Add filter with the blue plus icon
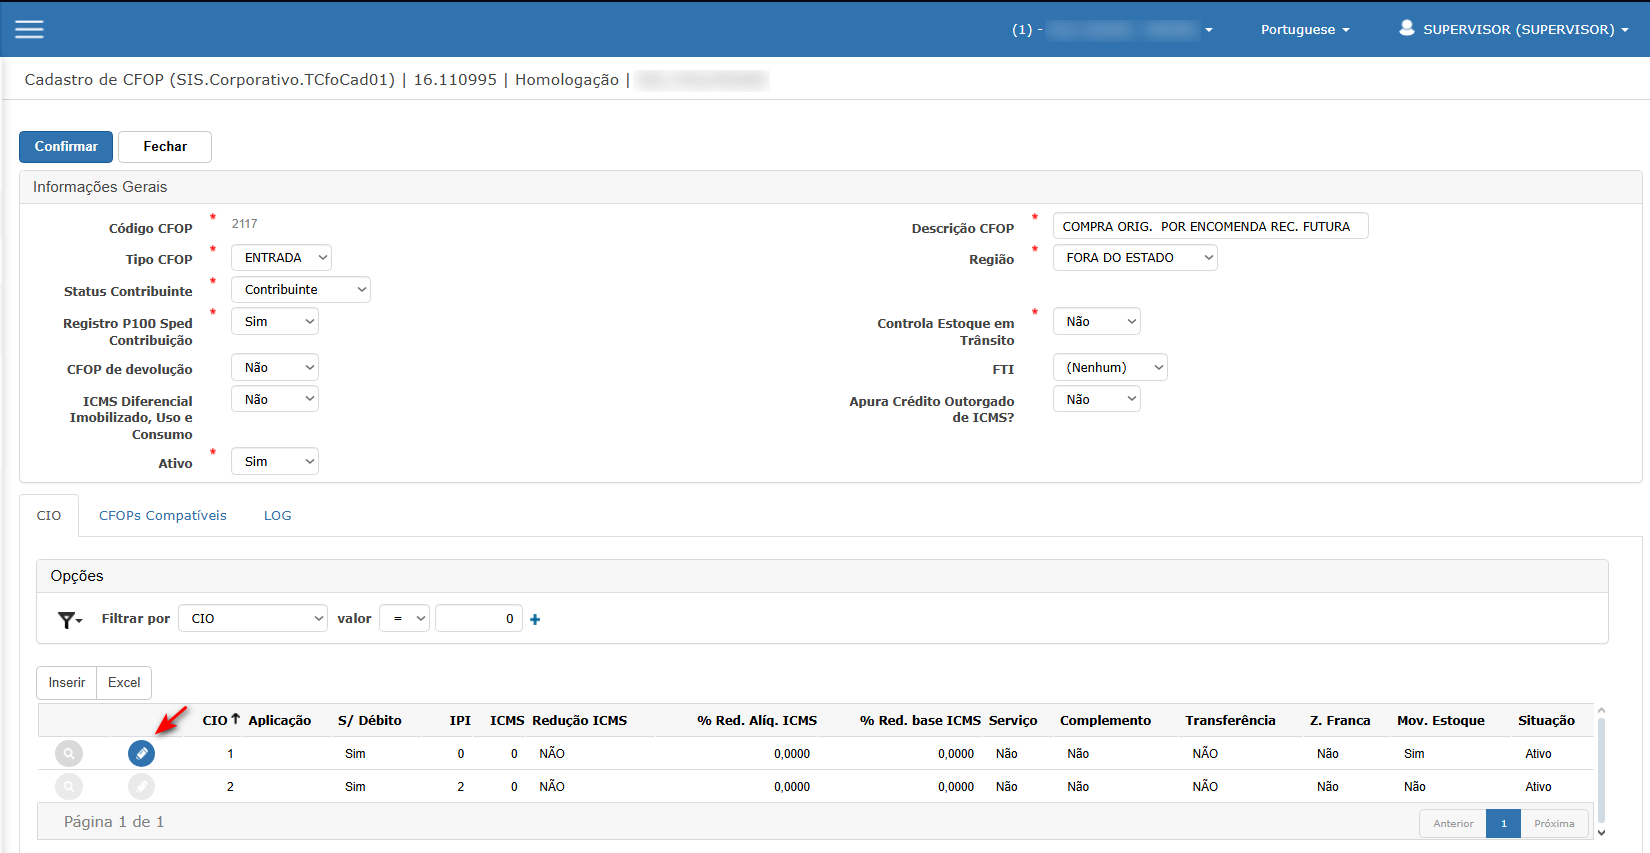The image size is (1650, 853). 535,620
